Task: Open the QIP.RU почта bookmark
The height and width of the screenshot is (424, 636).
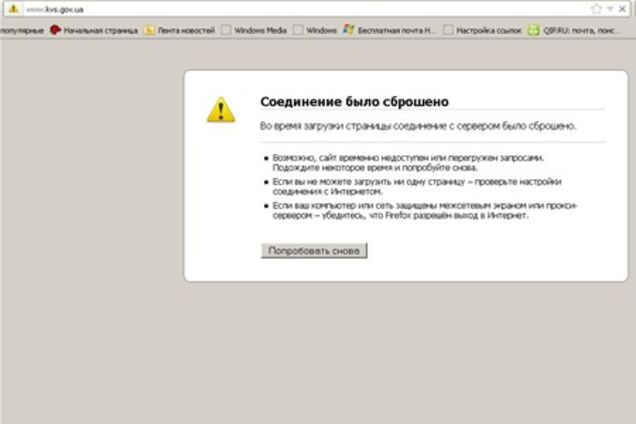Action: pyautogui.click(x=574, y=30)
